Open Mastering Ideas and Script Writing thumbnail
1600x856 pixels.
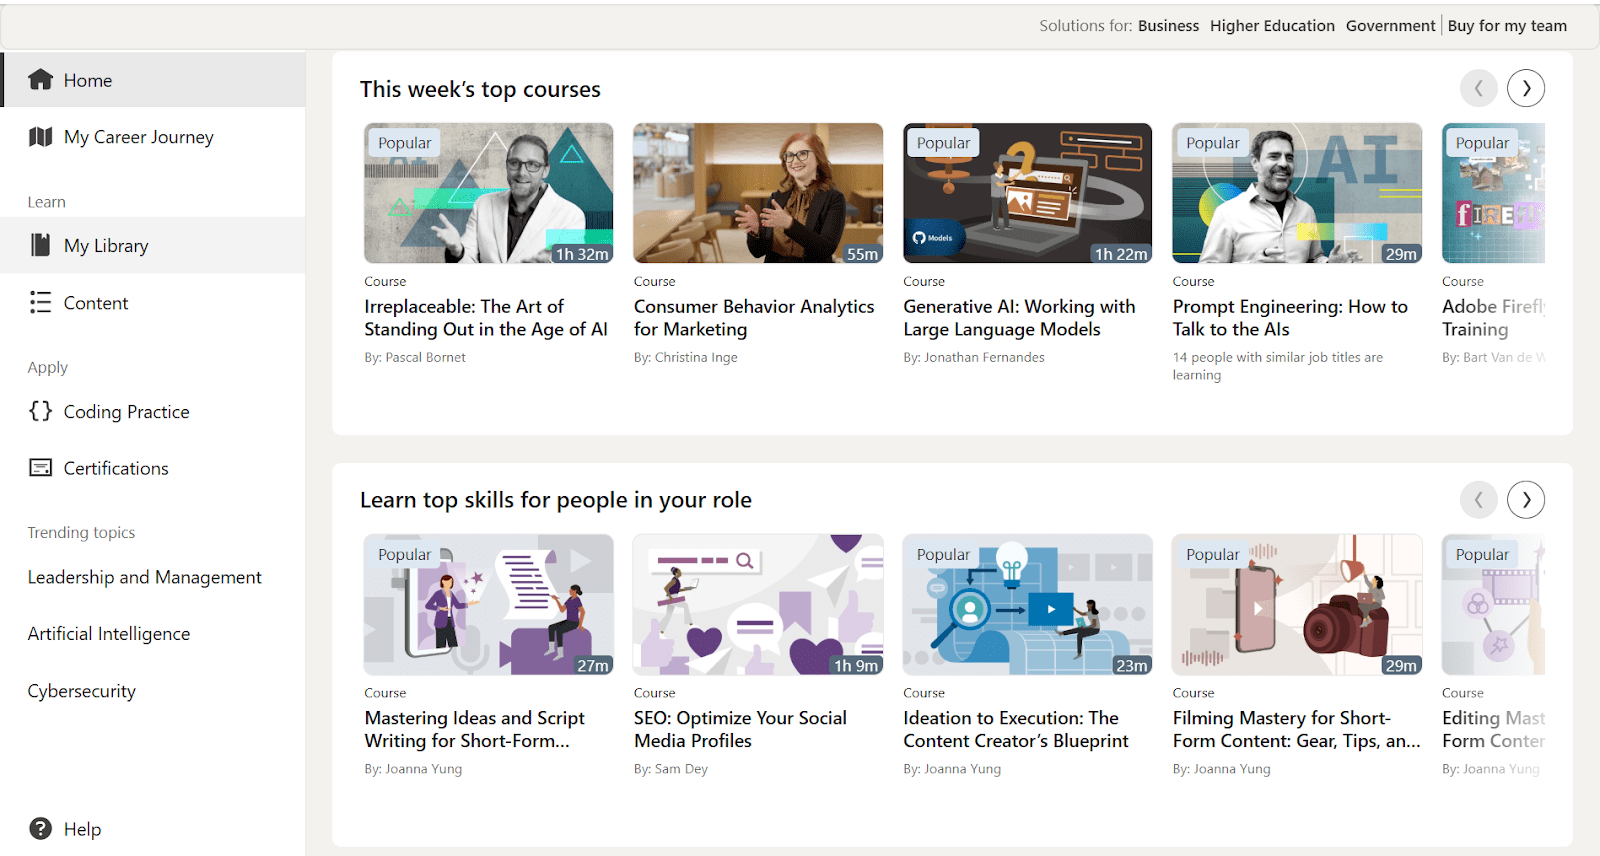pyautogui.click(x=489, y=604)
